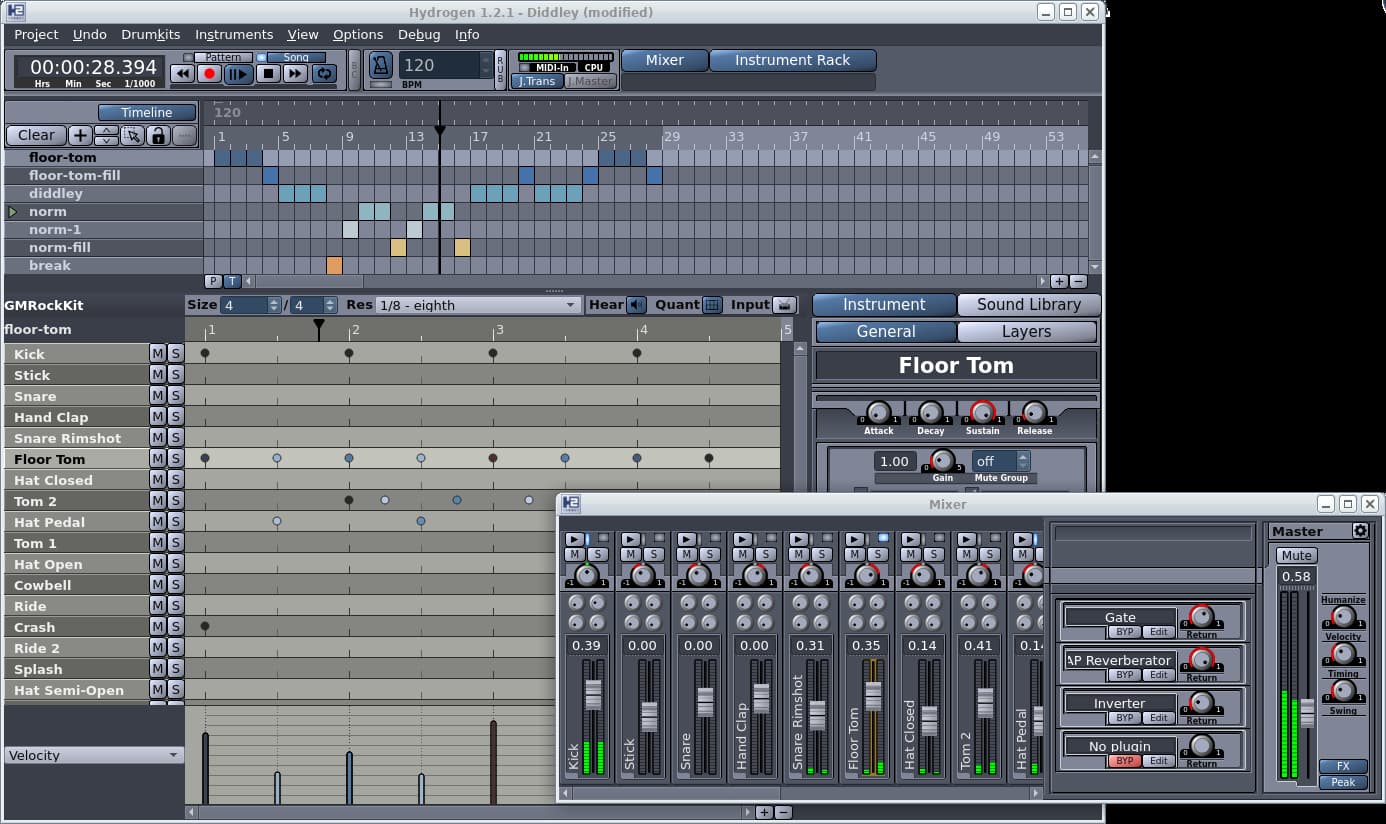Screen dimensions: 1386x824
Task: Open the Master settings gear icon
Action: pyautogui.click(x=1360, y=531)
